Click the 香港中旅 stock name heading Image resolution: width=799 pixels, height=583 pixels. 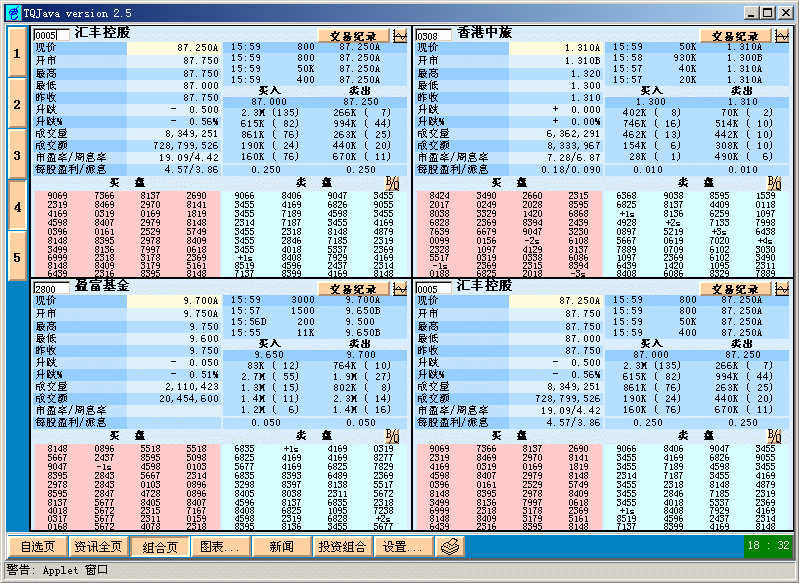484,33
